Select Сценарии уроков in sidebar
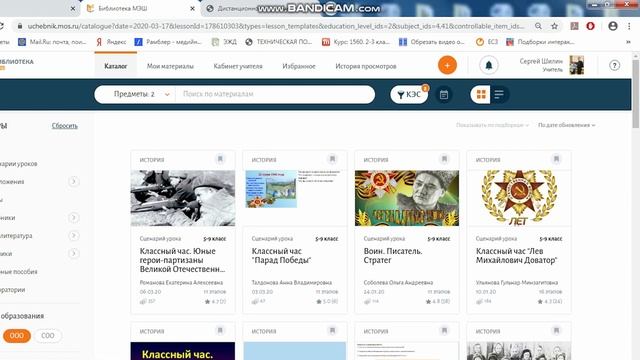 (x=19, y=164)
